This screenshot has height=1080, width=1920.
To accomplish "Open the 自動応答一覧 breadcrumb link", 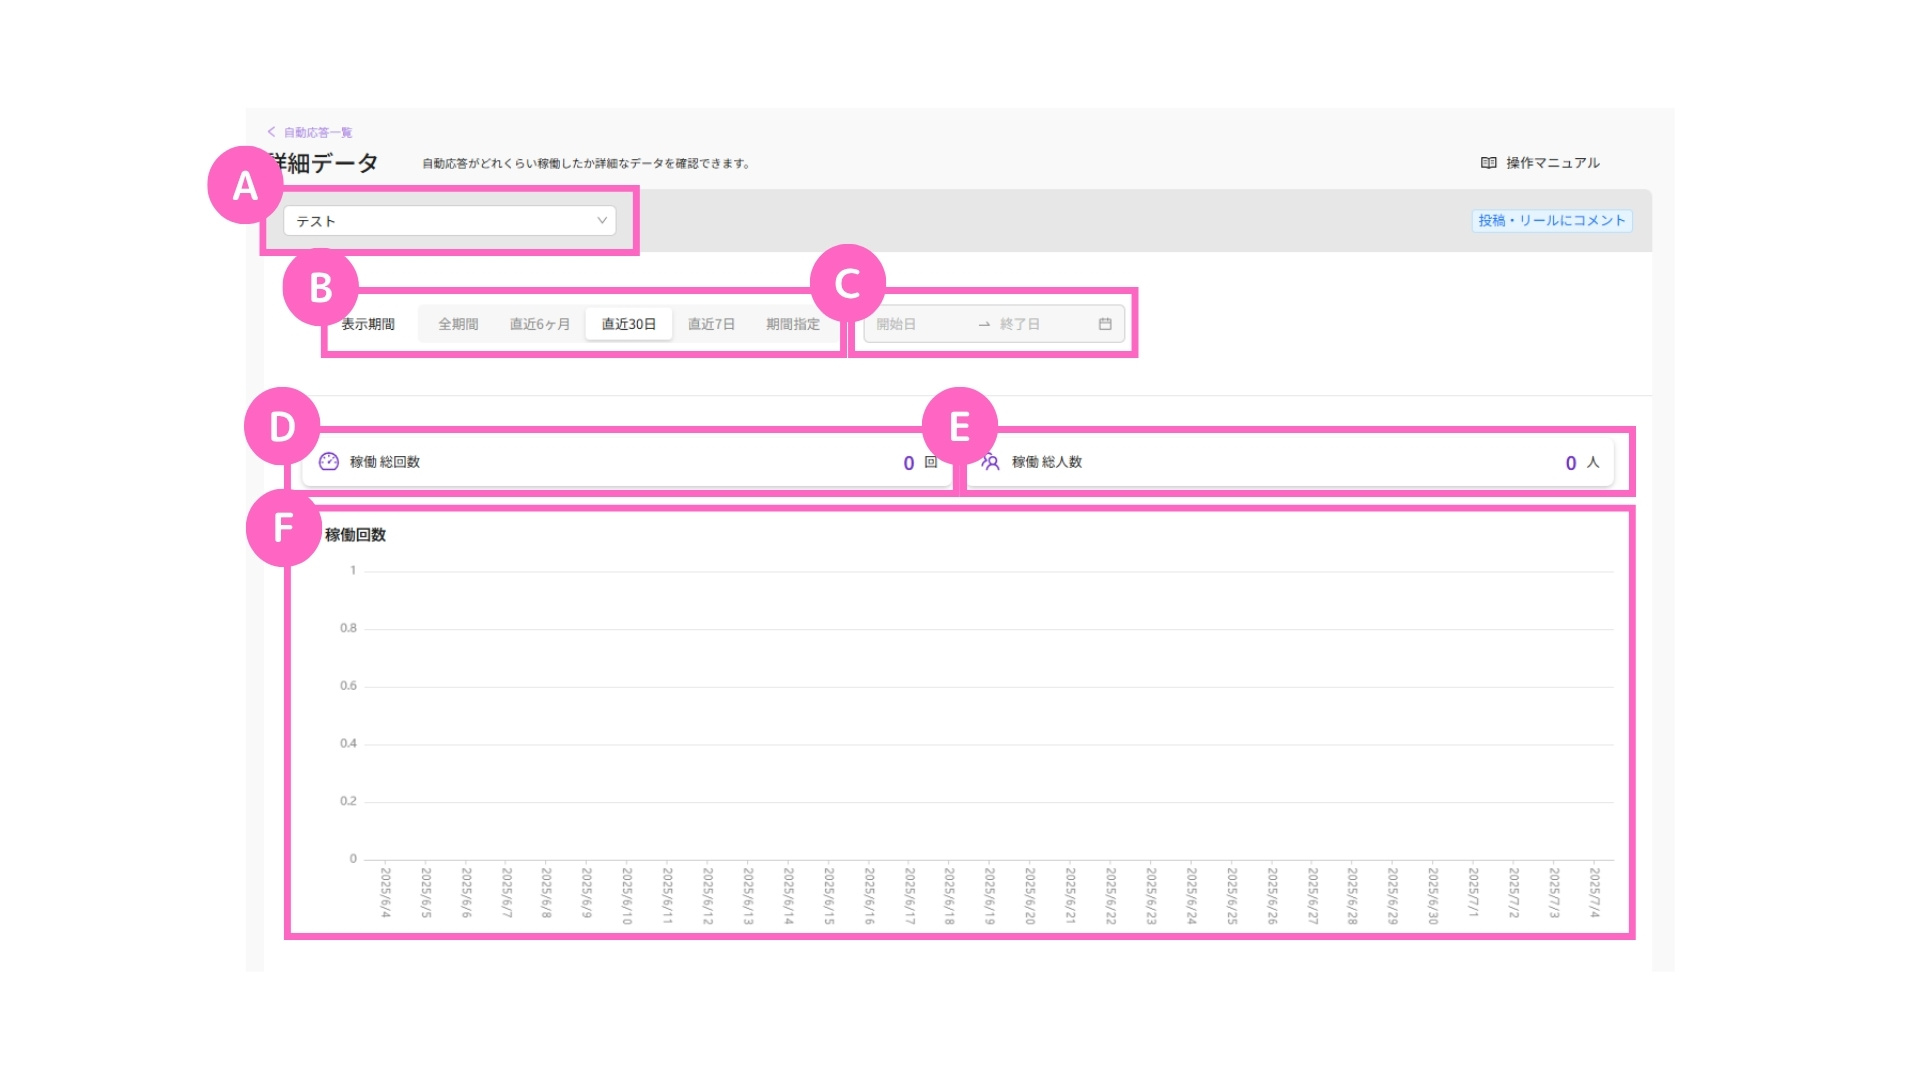I will pyautogui.click(x=318, y=132).
